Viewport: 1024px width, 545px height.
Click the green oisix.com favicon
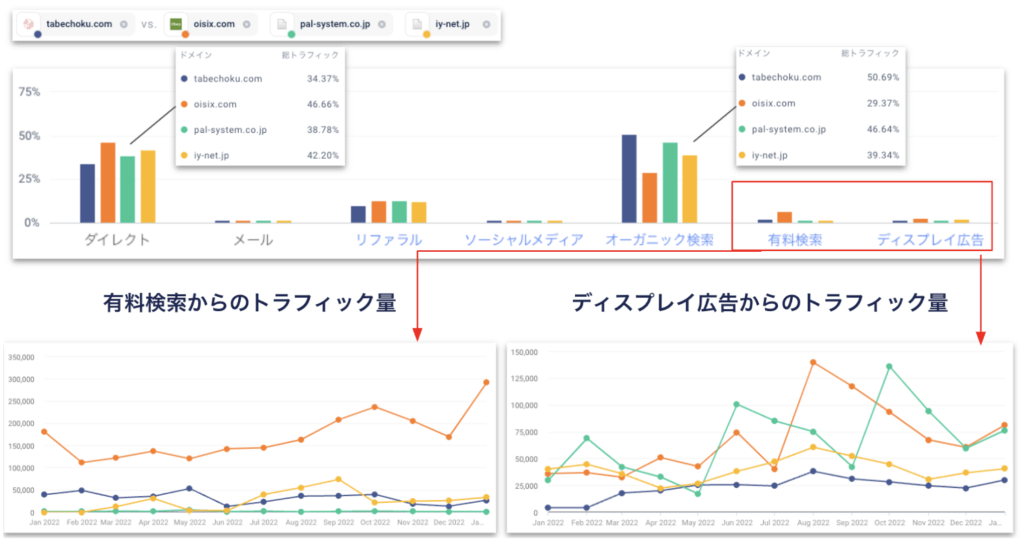pos(176,24)
